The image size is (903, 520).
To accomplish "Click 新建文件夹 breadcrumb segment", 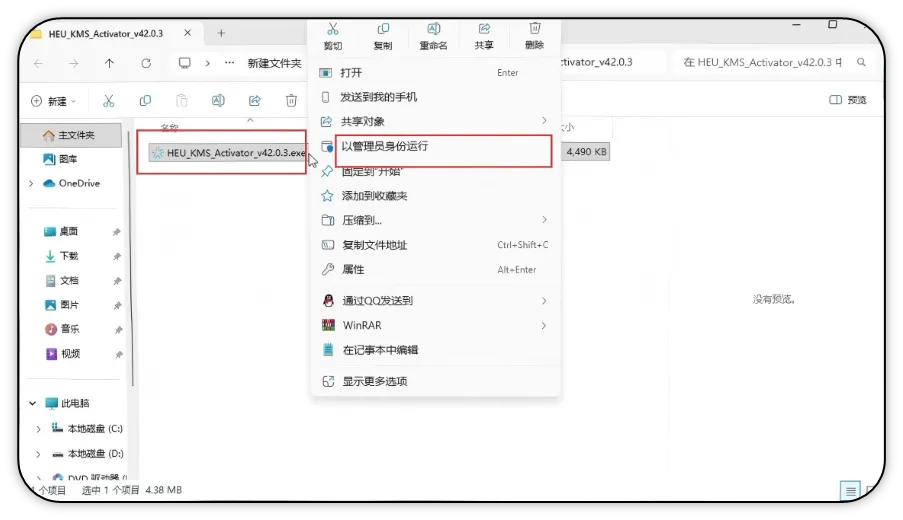I will 275,63.
